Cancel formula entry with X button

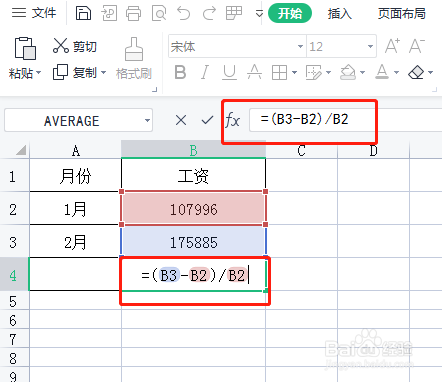(181, 120)
